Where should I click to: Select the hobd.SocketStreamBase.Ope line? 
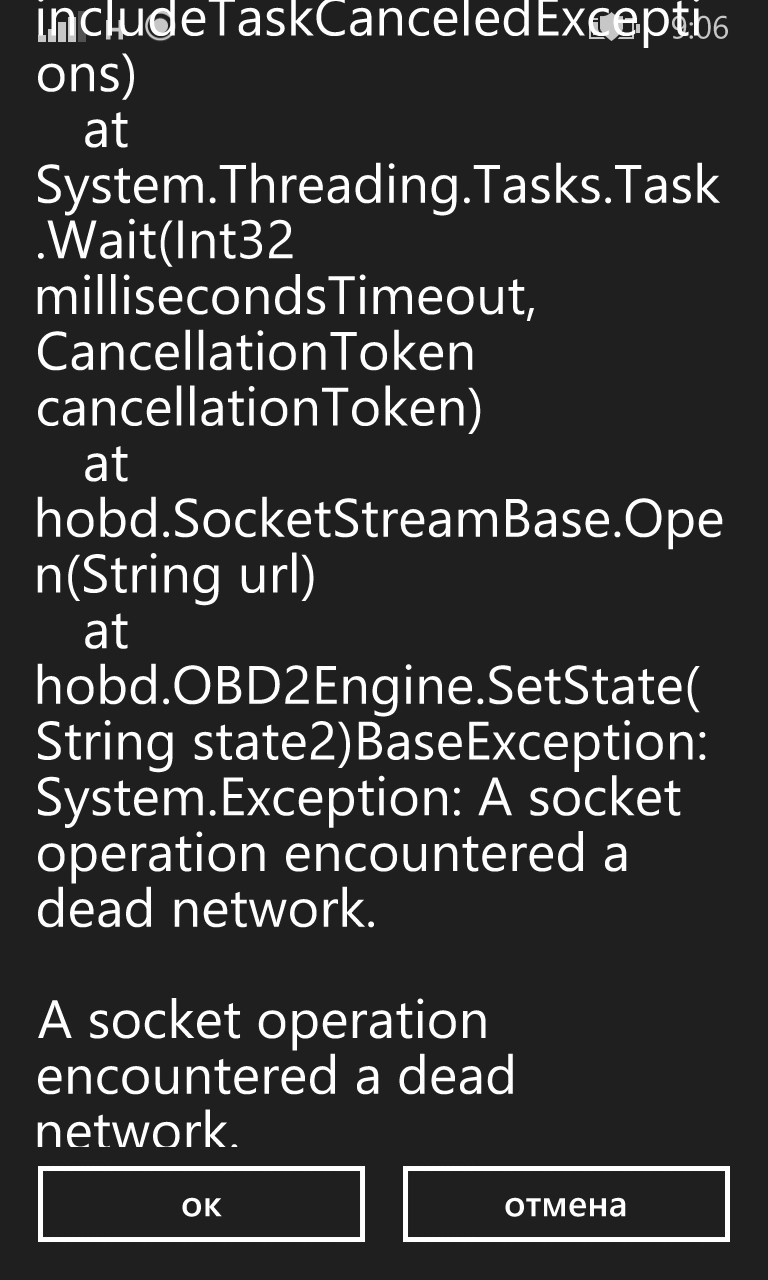tap(379, 521)
